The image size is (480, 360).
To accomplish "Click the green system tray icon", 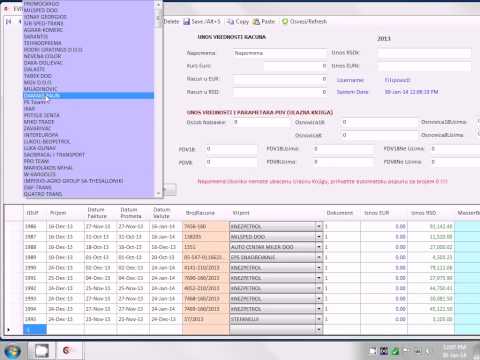I will tap(395, 351).
